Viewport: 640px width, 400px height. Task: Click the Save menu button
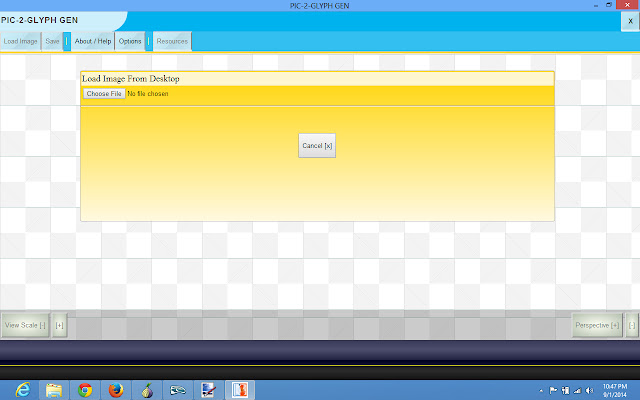click(52, 41)
